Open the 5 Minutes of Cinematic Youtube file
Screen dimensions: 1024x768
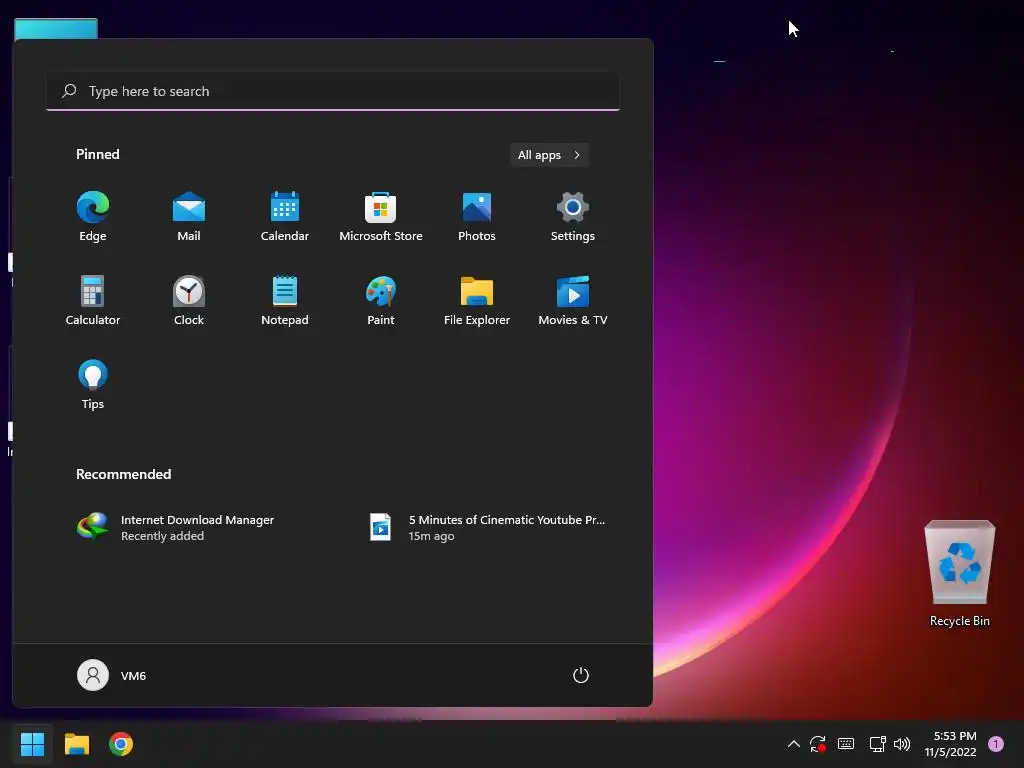pyautogui.click(x=487, y=527)
